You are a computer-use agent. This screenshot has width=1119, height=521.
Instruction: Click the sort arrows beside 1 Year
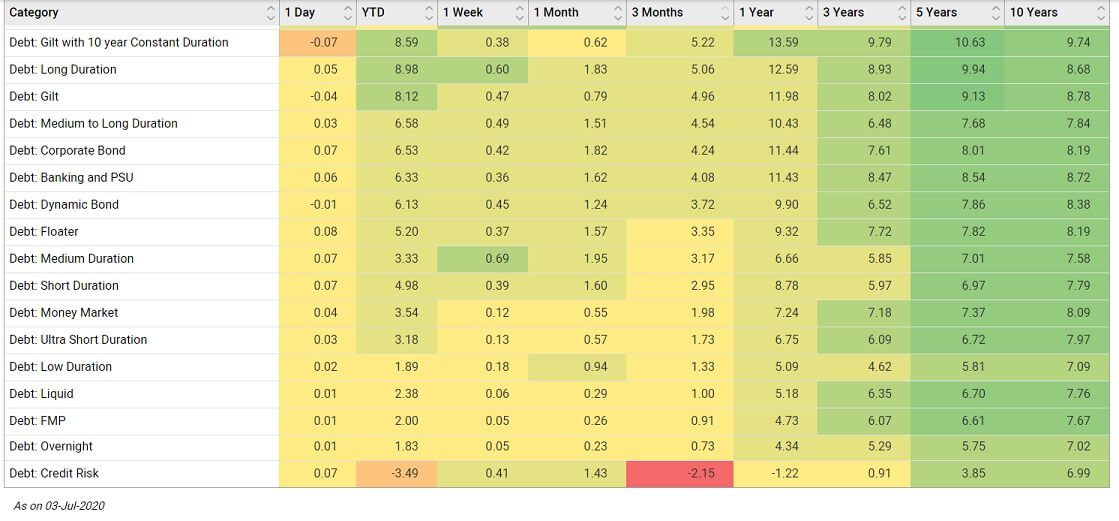(x=808, y=13)
